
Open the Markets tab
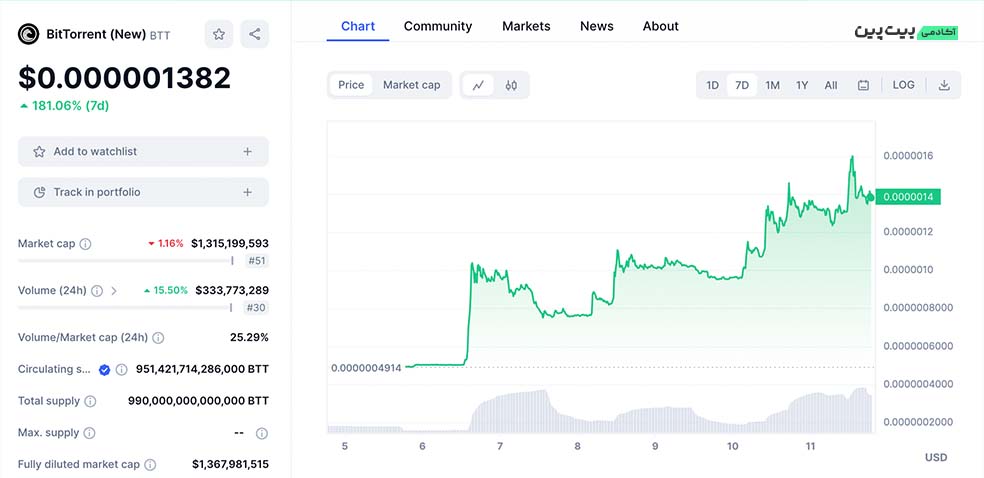point(526,26)
